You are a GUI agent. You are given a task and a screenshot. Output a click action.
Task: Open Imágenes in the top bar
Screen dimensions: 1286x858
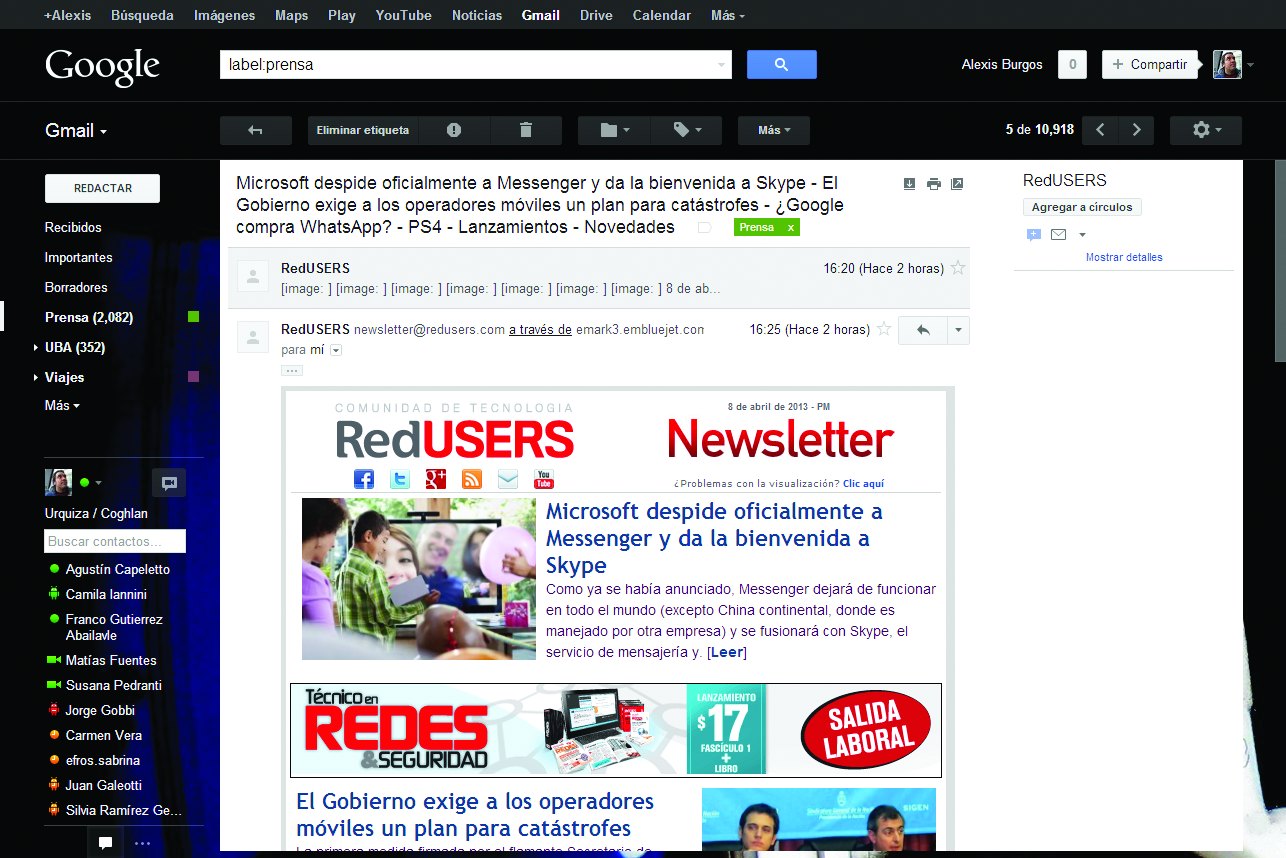(x=224, y=15)
